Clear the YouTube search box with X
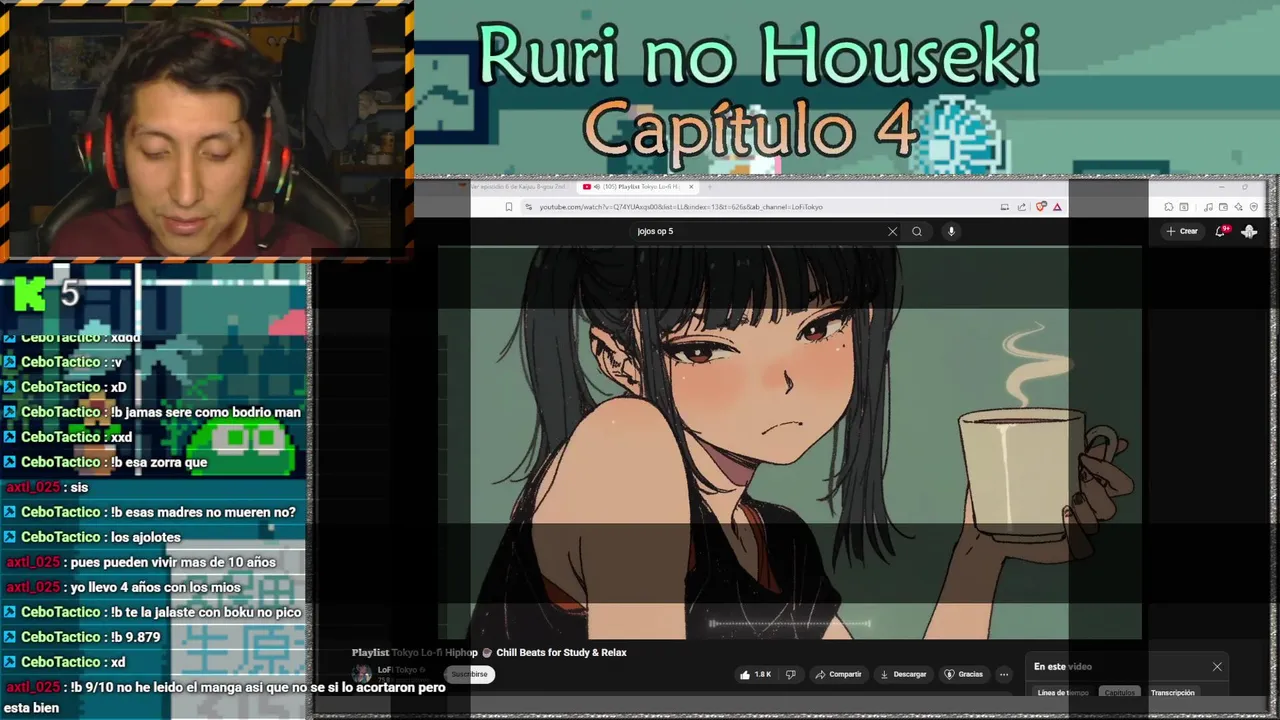Viewport: 1280px width, 720px height. click(892, 231)
